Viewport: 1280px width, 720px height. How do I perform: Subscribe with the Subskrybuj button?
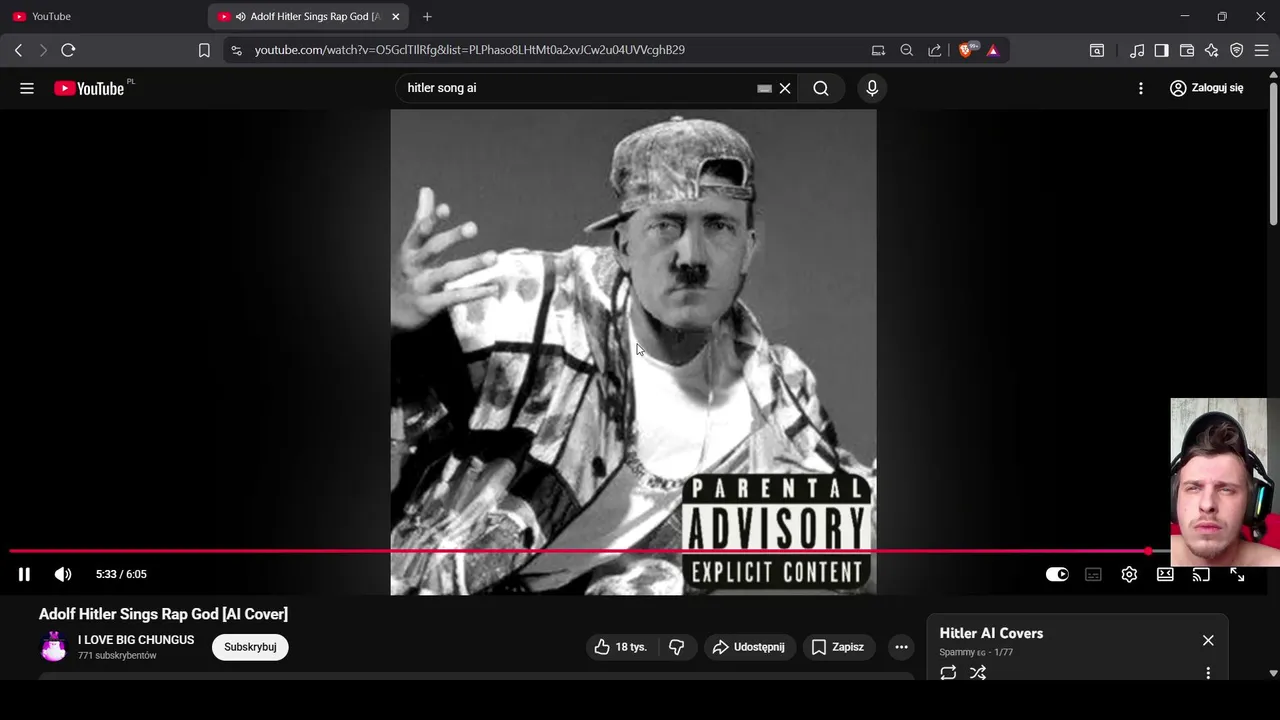pos(250,647)
